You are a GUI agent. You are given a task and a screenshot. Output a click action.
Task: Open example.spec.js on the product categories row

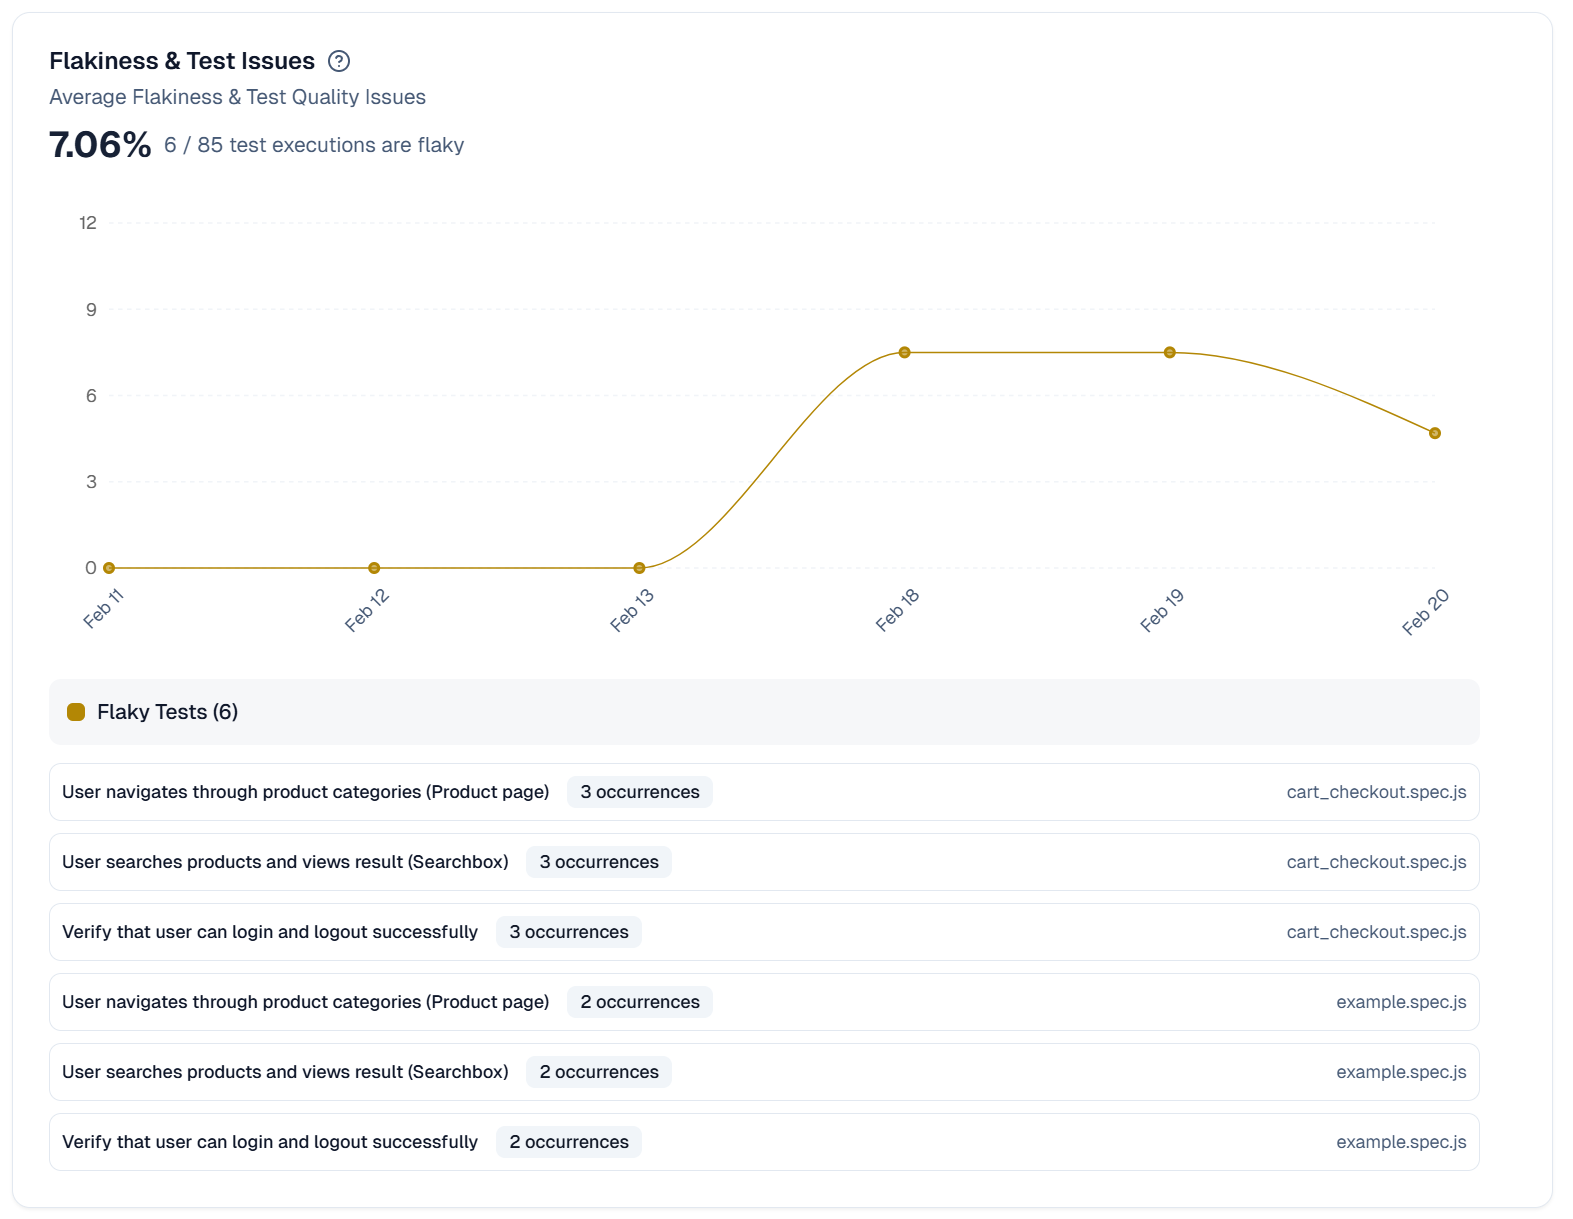(x=1400, y=1002)
